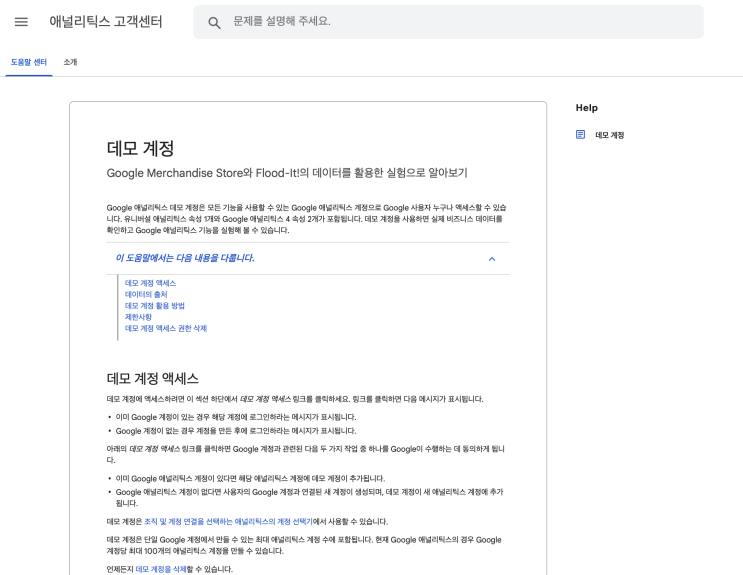This screenshot has width=743, height=575.
Task: Switch to the 도움말 센터 tab
Action: [29, 62]
